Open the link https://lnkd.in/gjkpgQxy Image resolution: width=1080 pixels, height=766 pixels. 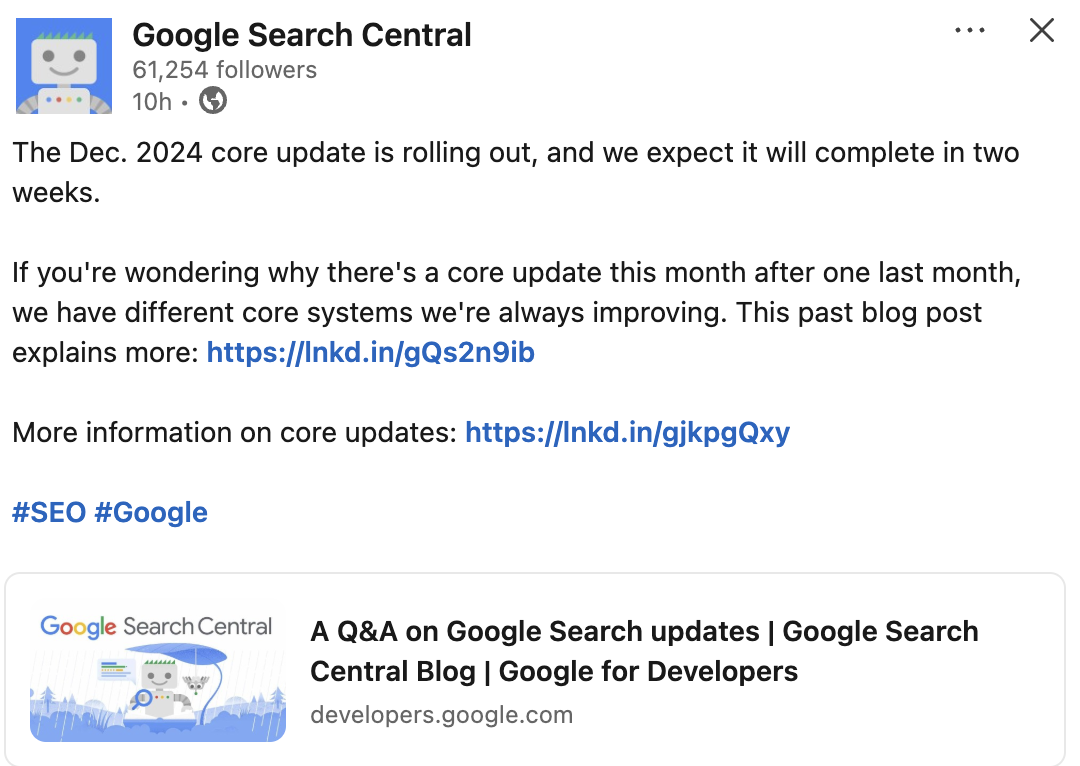coord(627,432)
